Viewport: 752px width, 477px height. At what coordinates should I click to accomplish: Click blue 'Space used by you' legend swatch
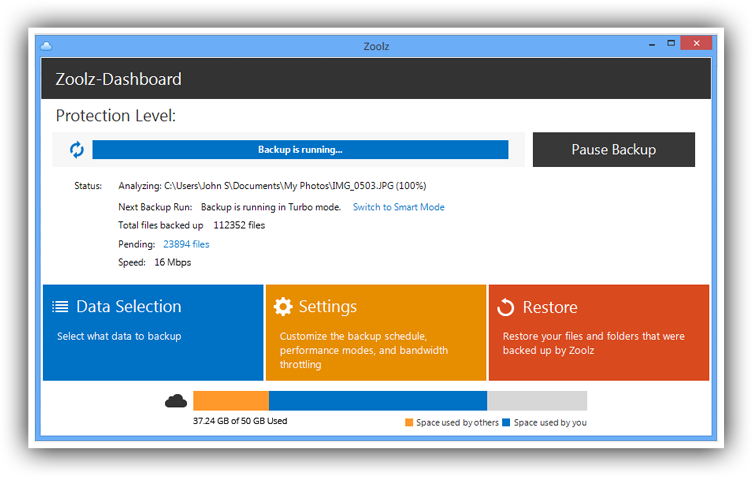(x=506, y=422)
